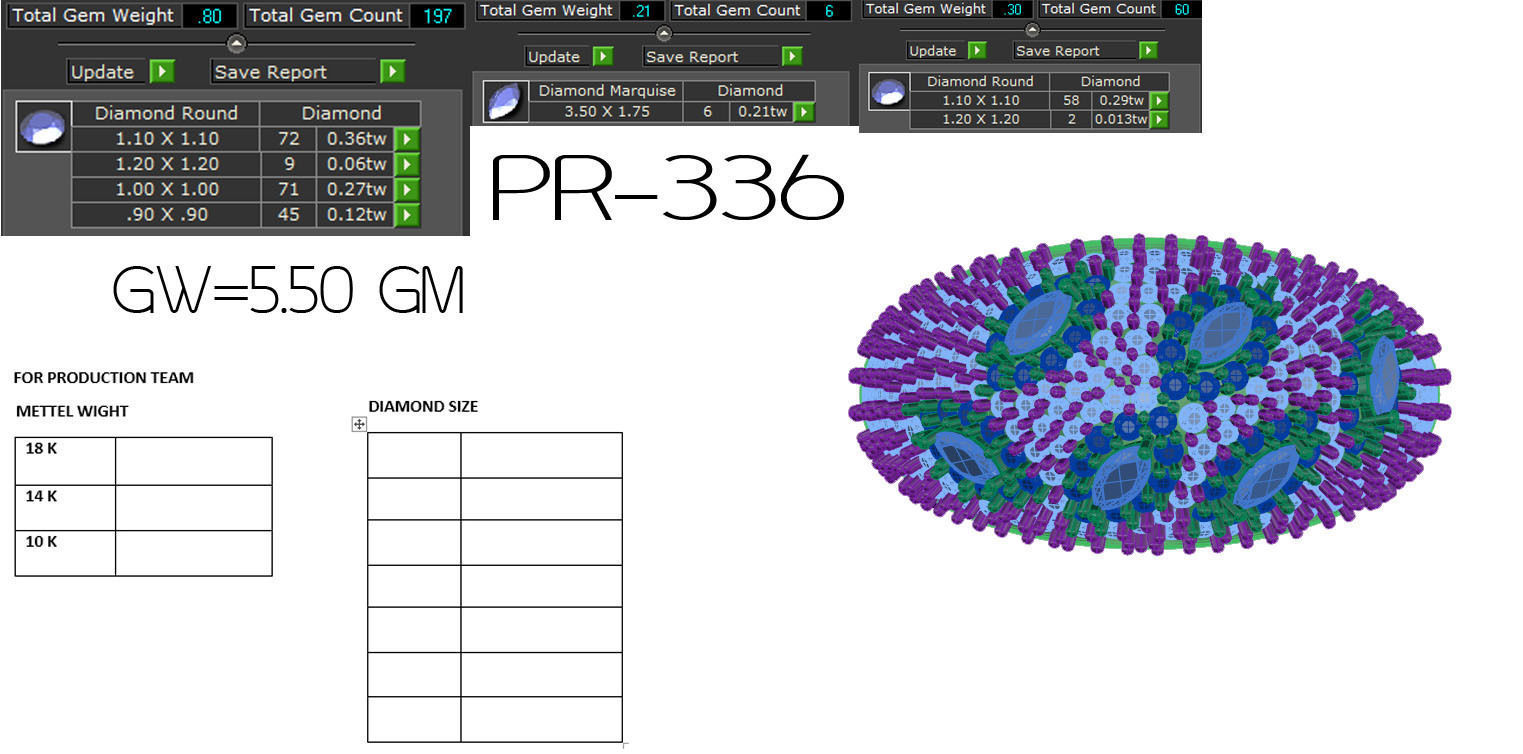Click green arrow on the 0.29tw row
Viewport: 1523px width, 754px height.
point(1158,101)
